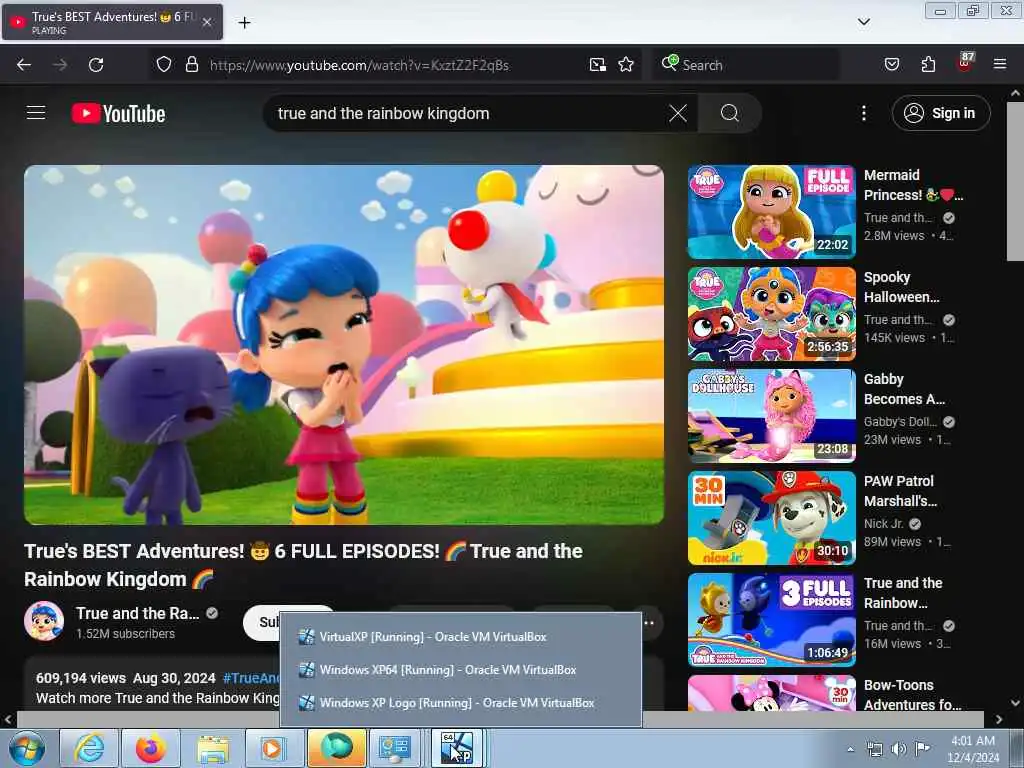Screen dimensions: 1024x768
Task: Launch Internet Explorer from the taskbar
Action: (89, 748)
